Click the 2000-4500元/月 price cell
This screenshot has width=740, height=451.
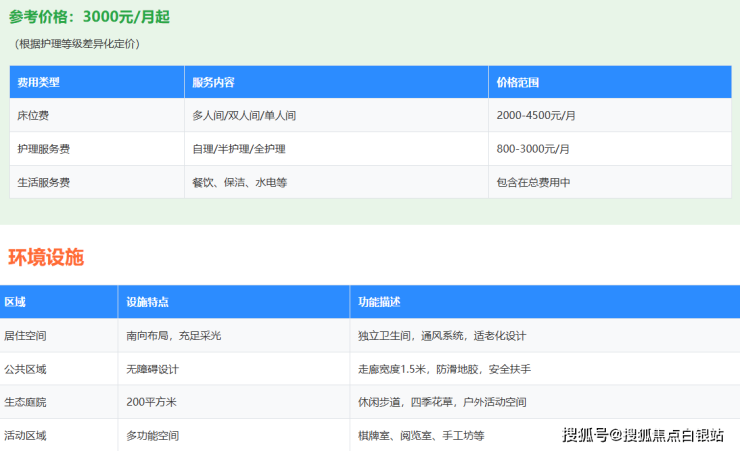tap(536, 115)
